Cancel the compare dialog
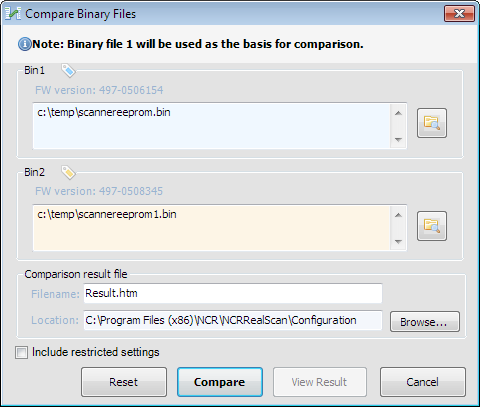The image size is (480, 407). click(x=423, y=382)
